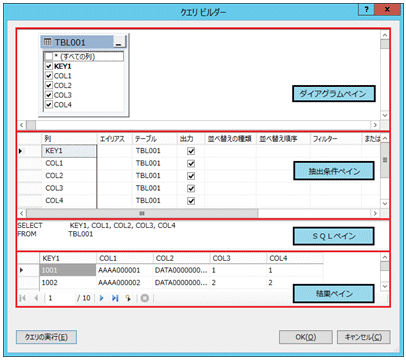This screenshot has height=360, width=406.
Task: Uncheck COL3 in the TBL001 table box
Action: pos(49,95)
